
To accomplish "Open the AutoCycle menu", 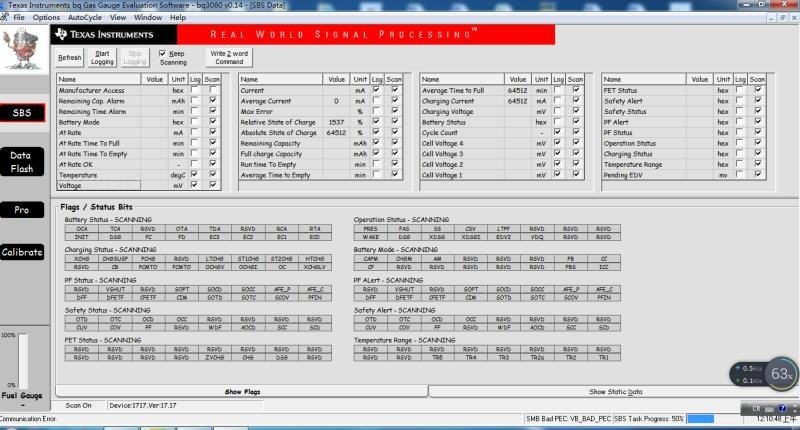I will click(85, 17).
